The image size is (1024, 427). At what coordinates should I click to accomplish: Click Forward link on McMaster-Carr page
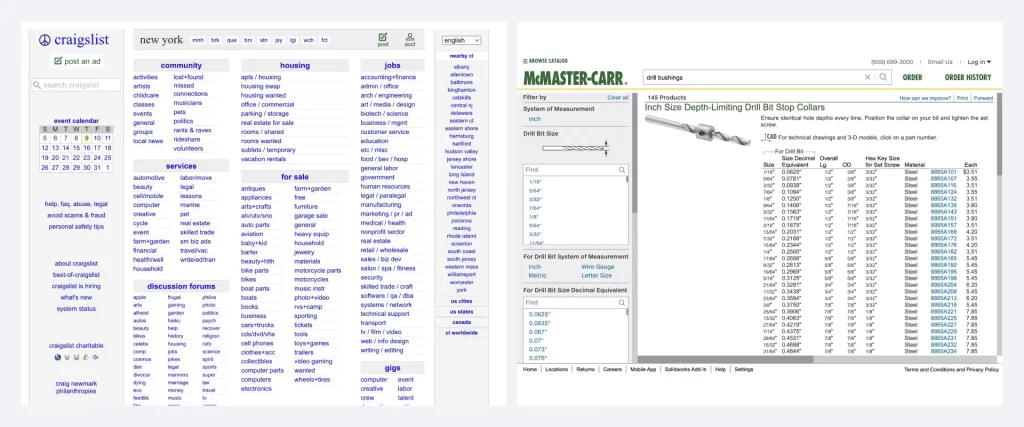984,98
